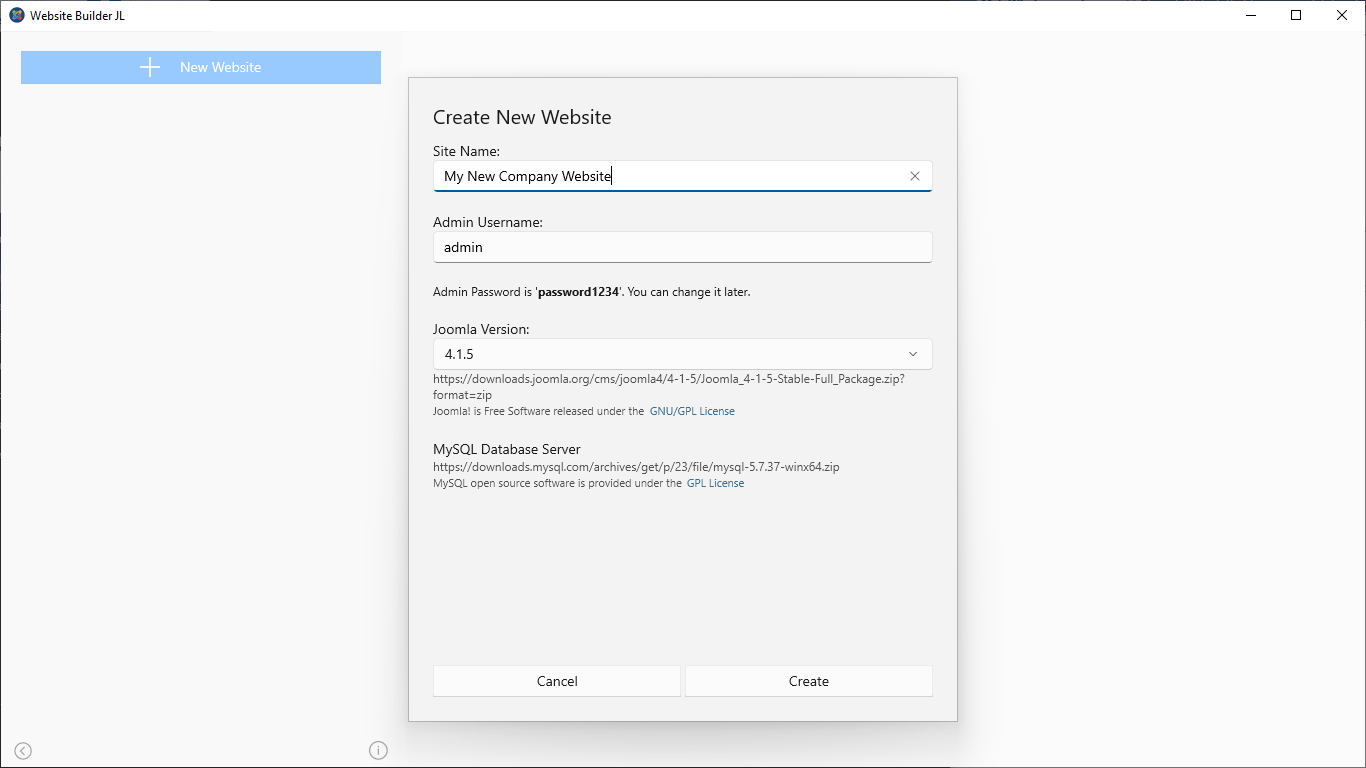The image size is (1366, 768).
Task: Open the info circle icon
Action: [378, 750]
